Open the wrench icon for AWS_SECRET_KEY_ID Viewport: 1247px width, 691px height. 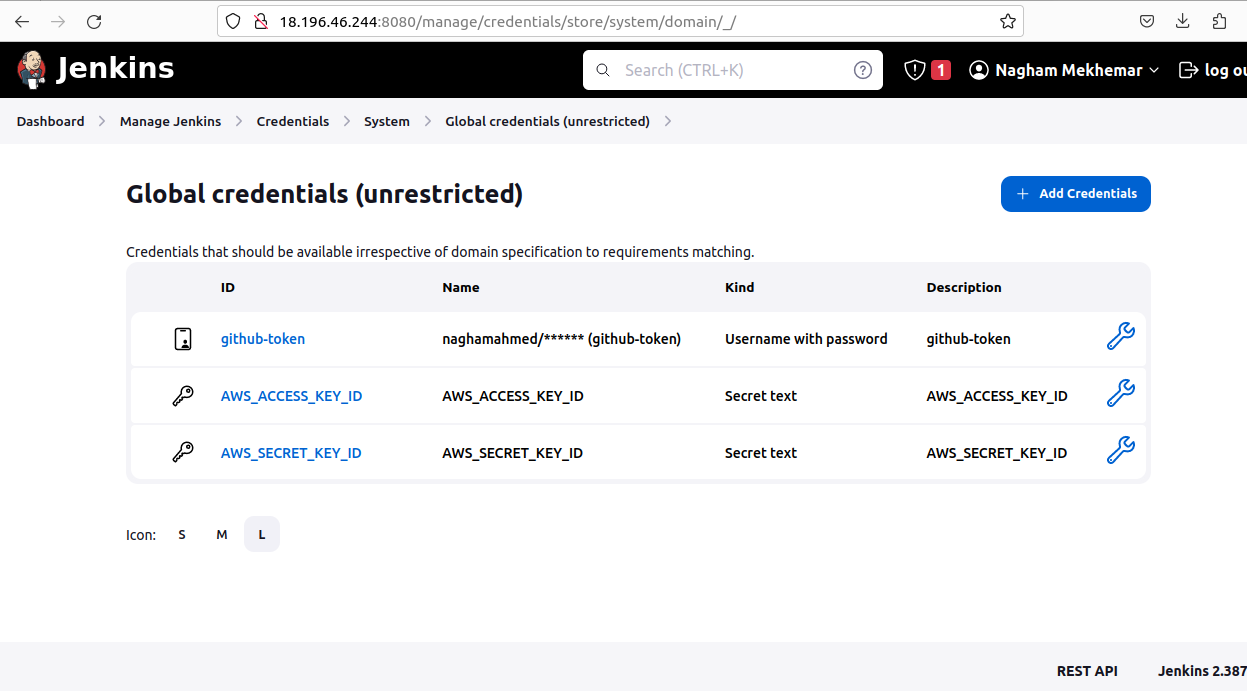tap(1120, 451)
